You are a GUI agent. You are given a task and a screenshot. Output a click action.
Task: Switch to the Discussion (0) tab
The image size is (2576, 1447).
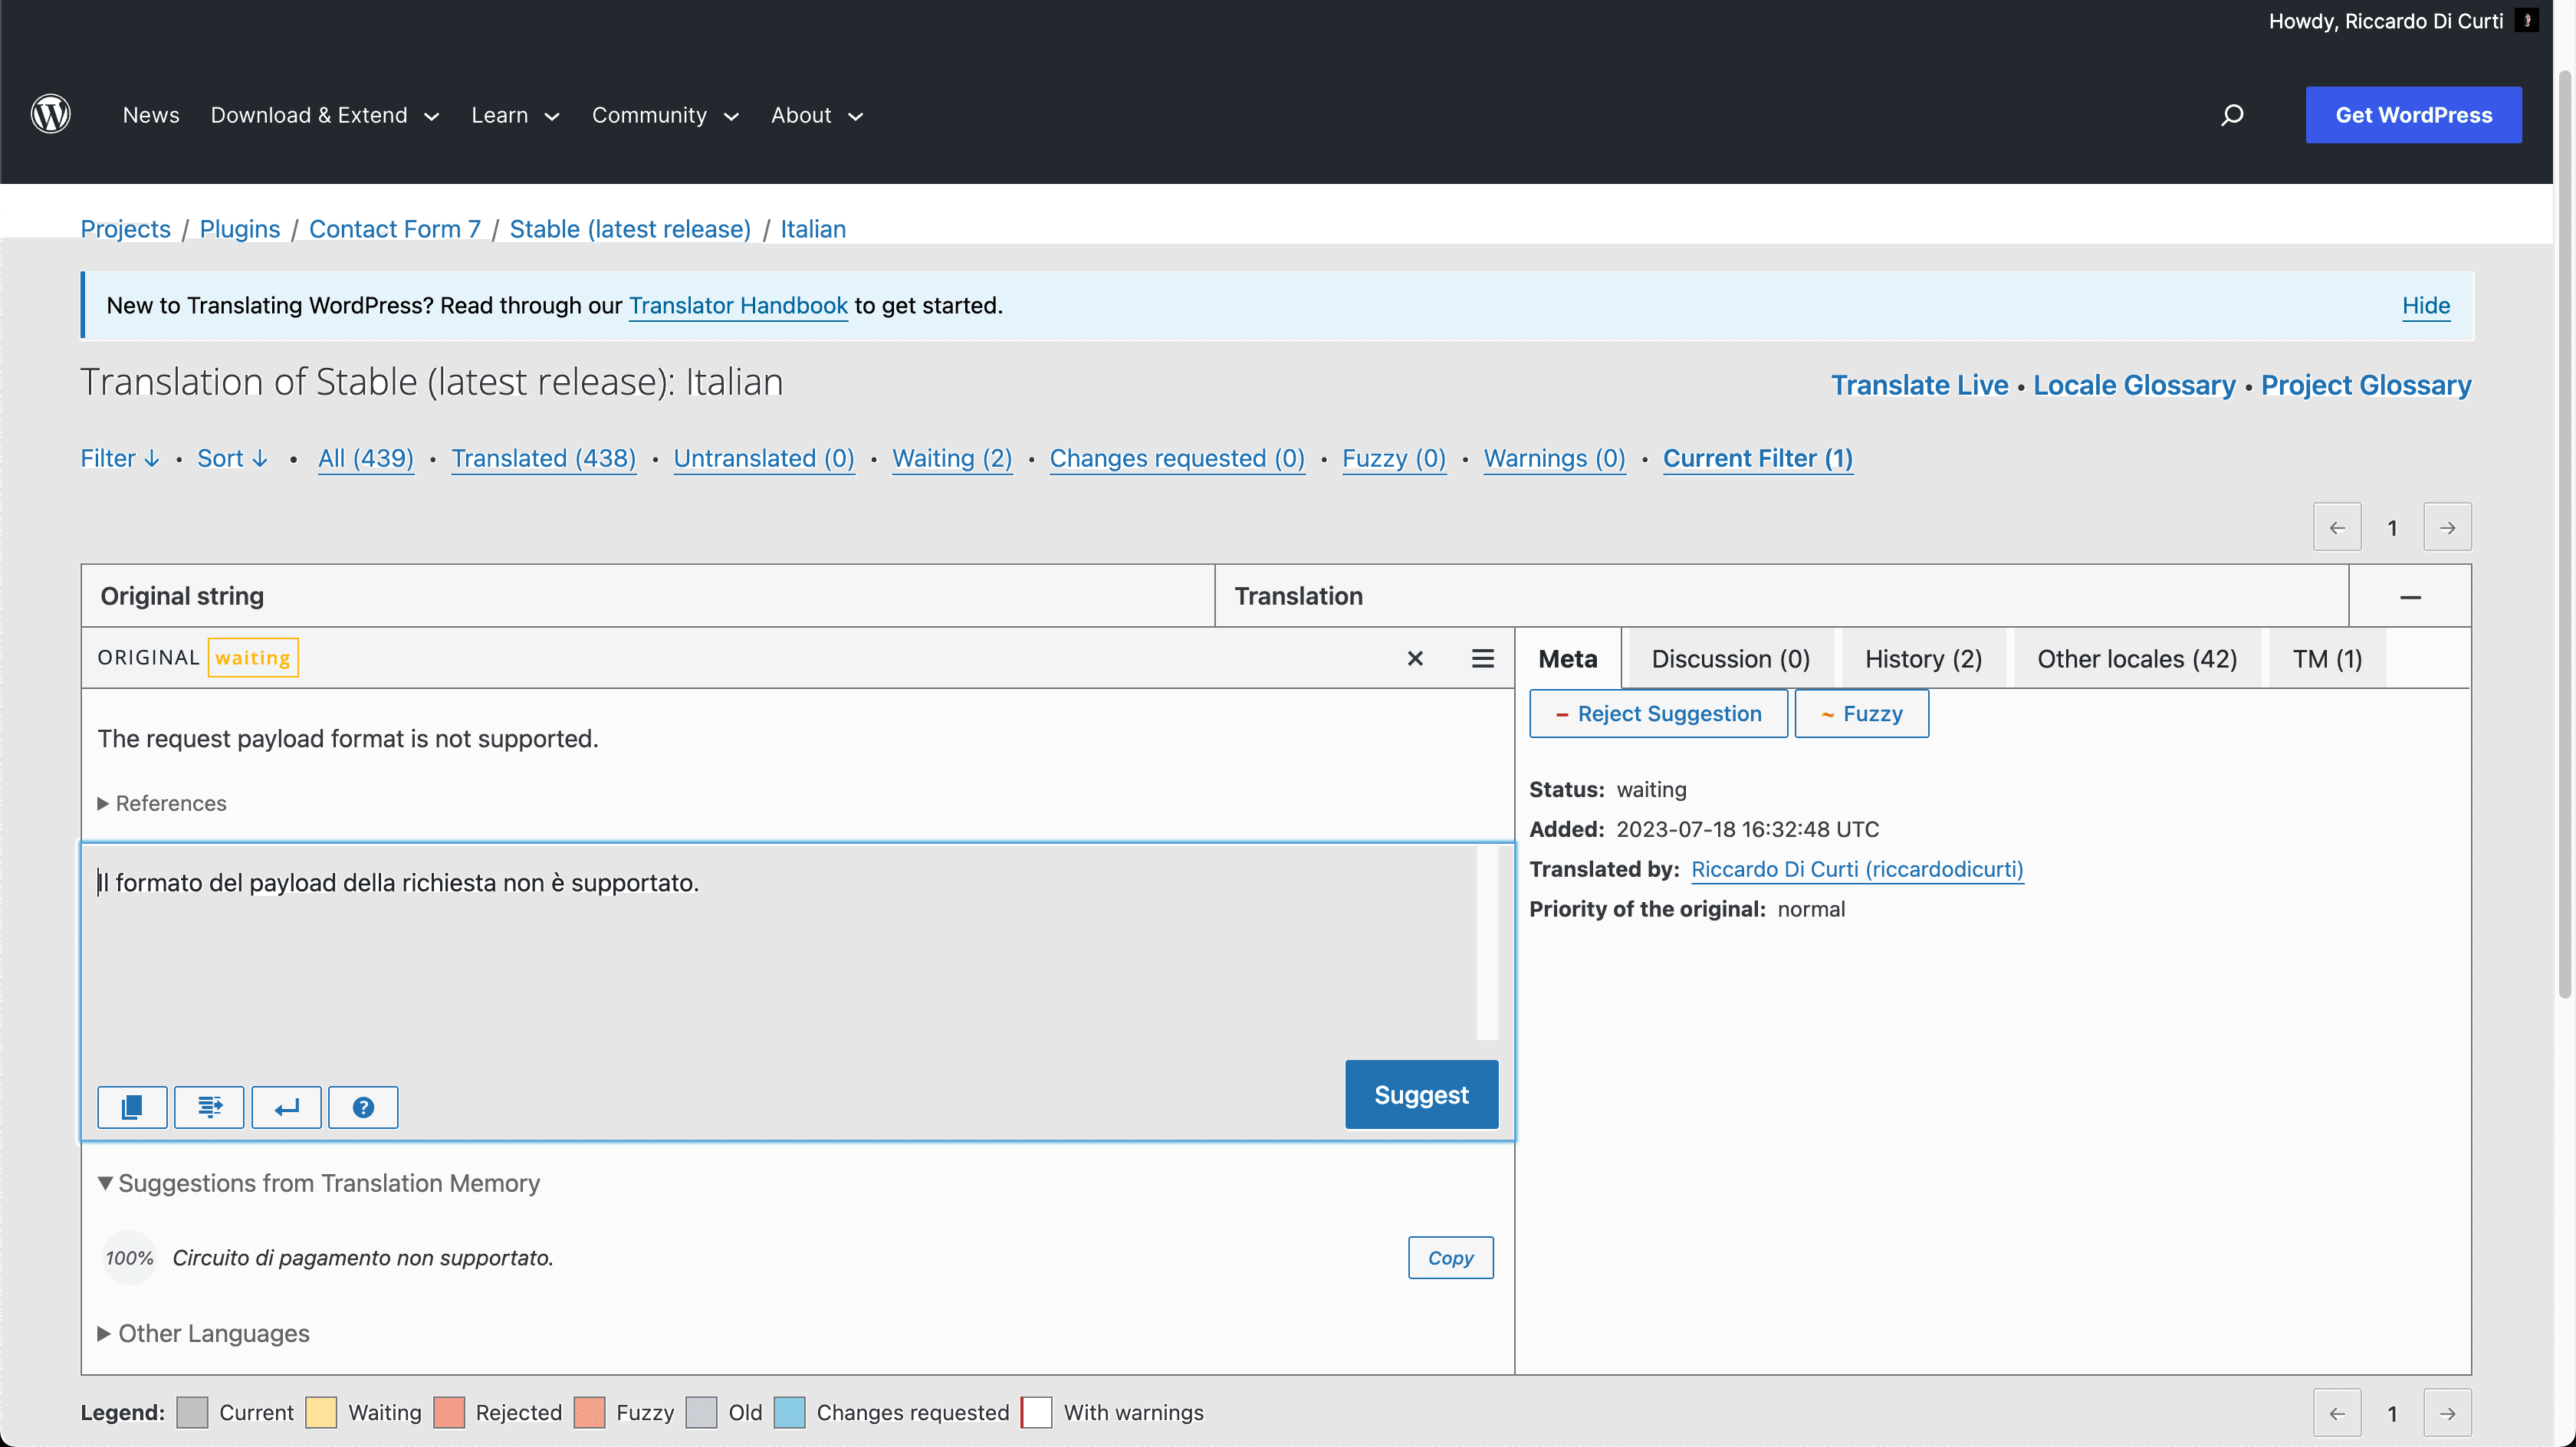point(1731,659)
